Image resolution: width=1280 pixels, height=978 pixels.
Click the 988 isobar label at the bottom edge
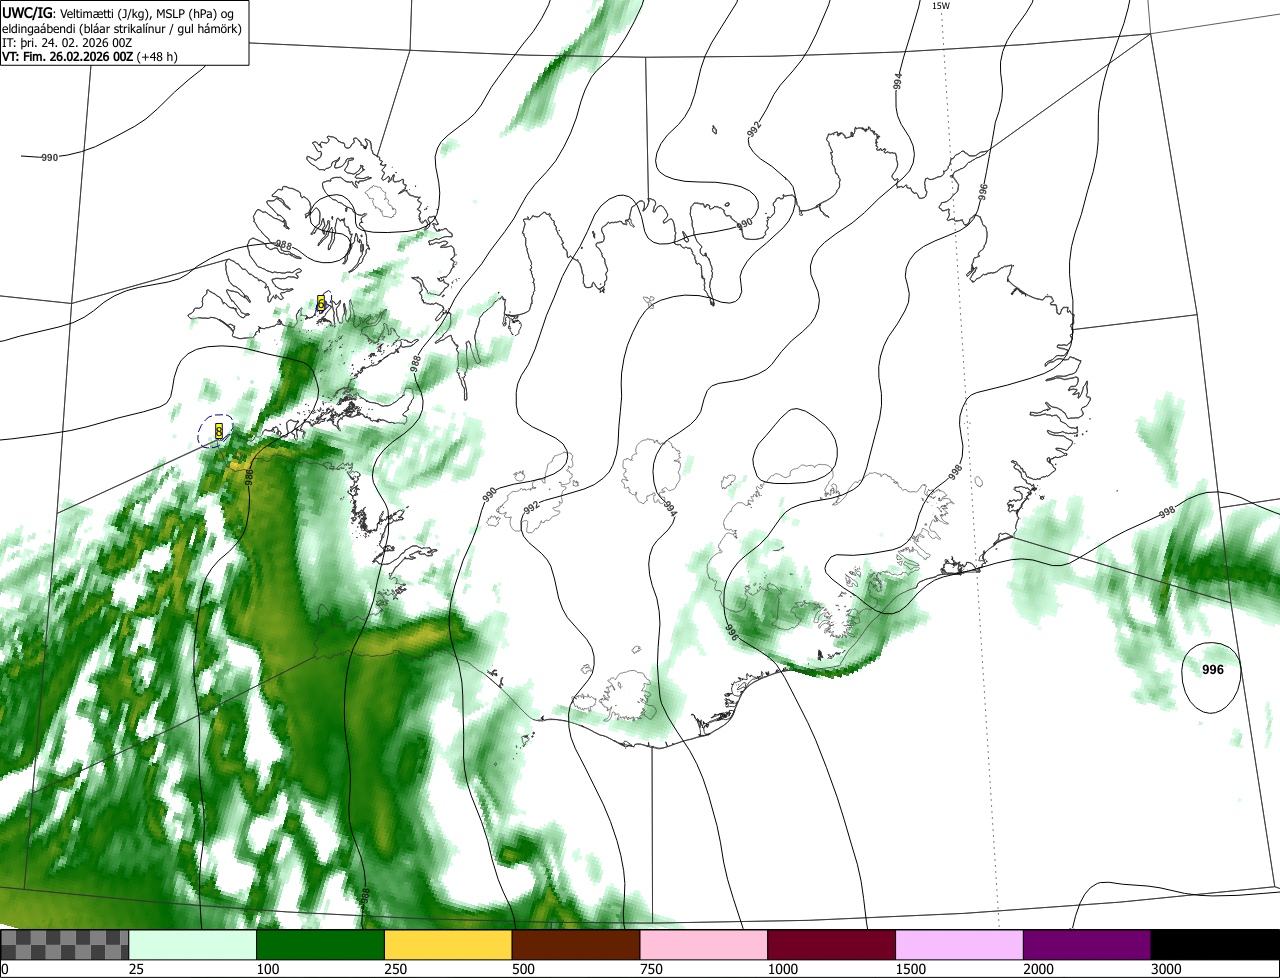(x=365, y=896)
